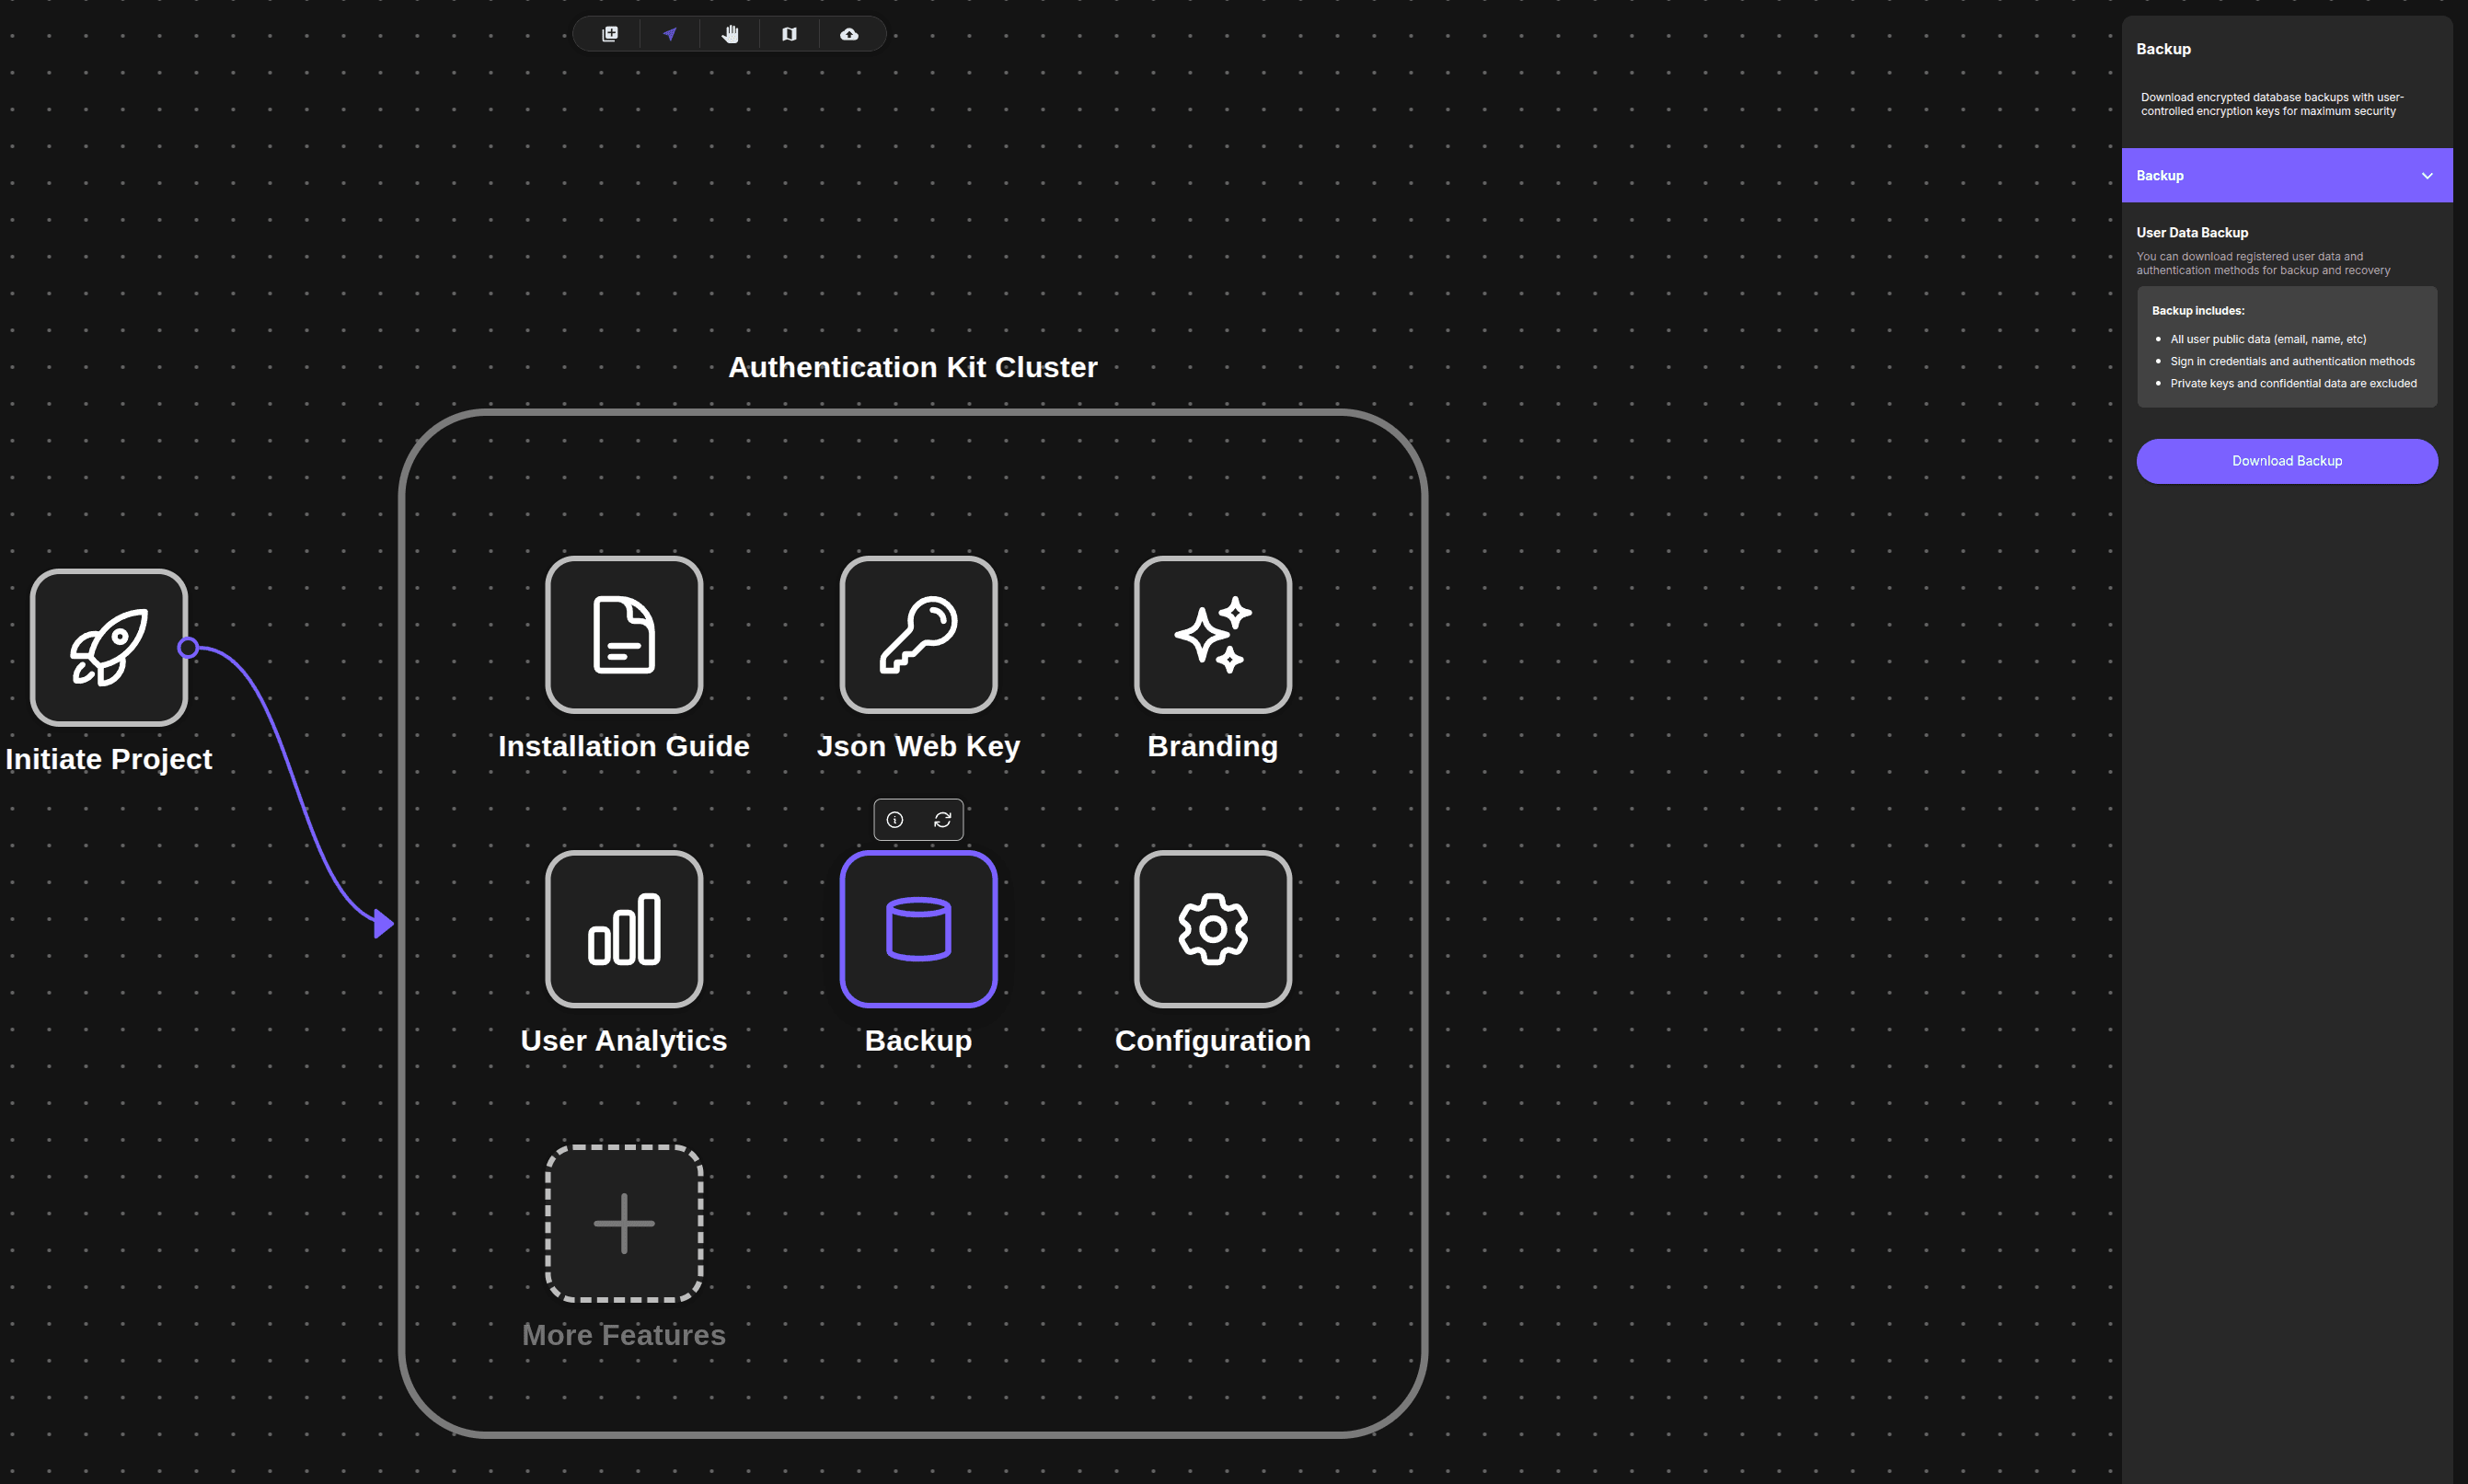The width and height of the screenshot is (2468, 1484).
Task: Open the Branding sparkles node
Action: (x=1212, y=634)
